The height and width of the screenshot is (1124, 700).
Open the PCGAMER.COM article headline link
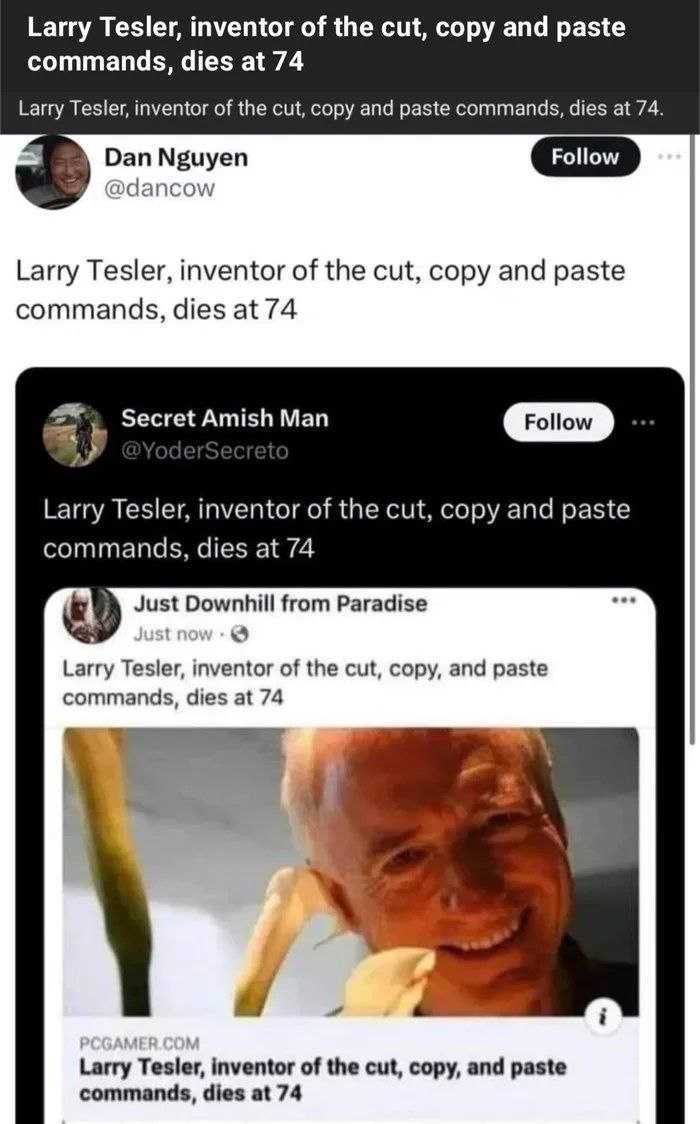[322, 1079]
